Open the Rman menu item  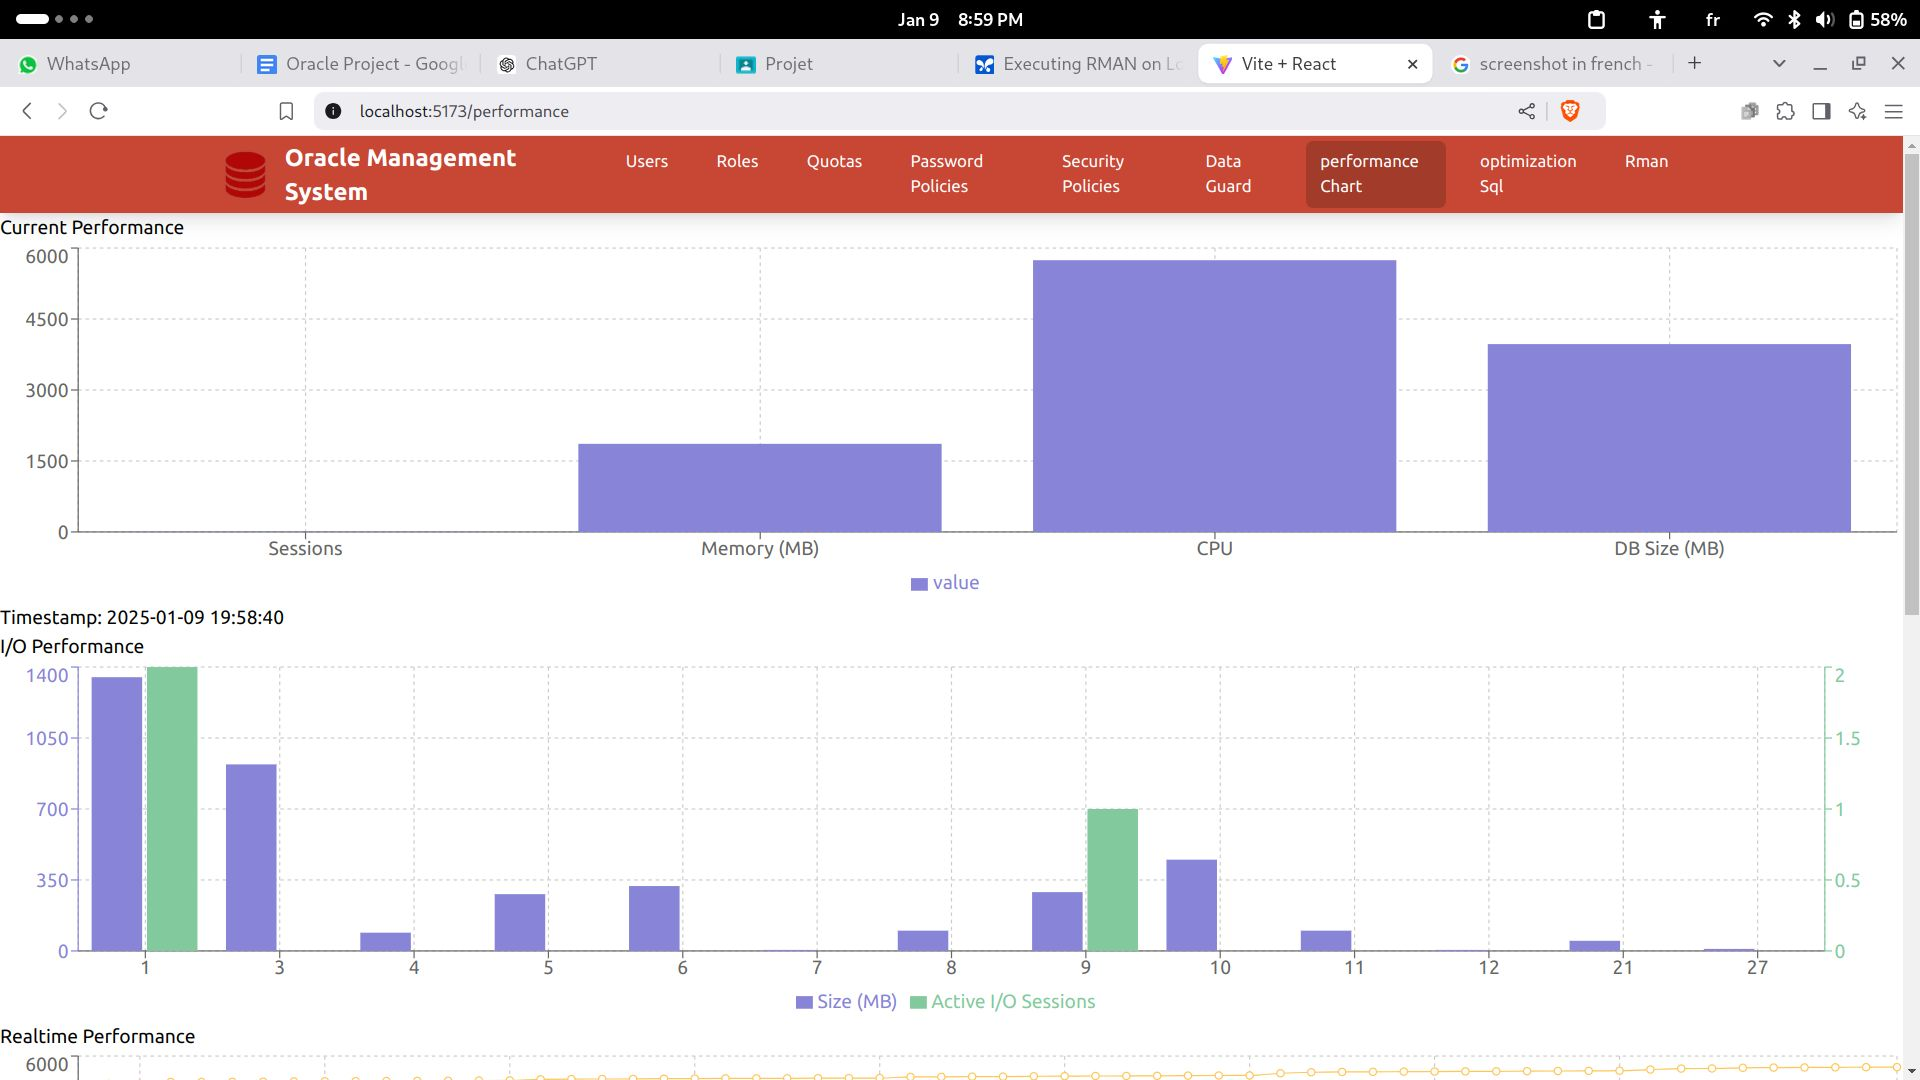click(x=1645, y=161)
